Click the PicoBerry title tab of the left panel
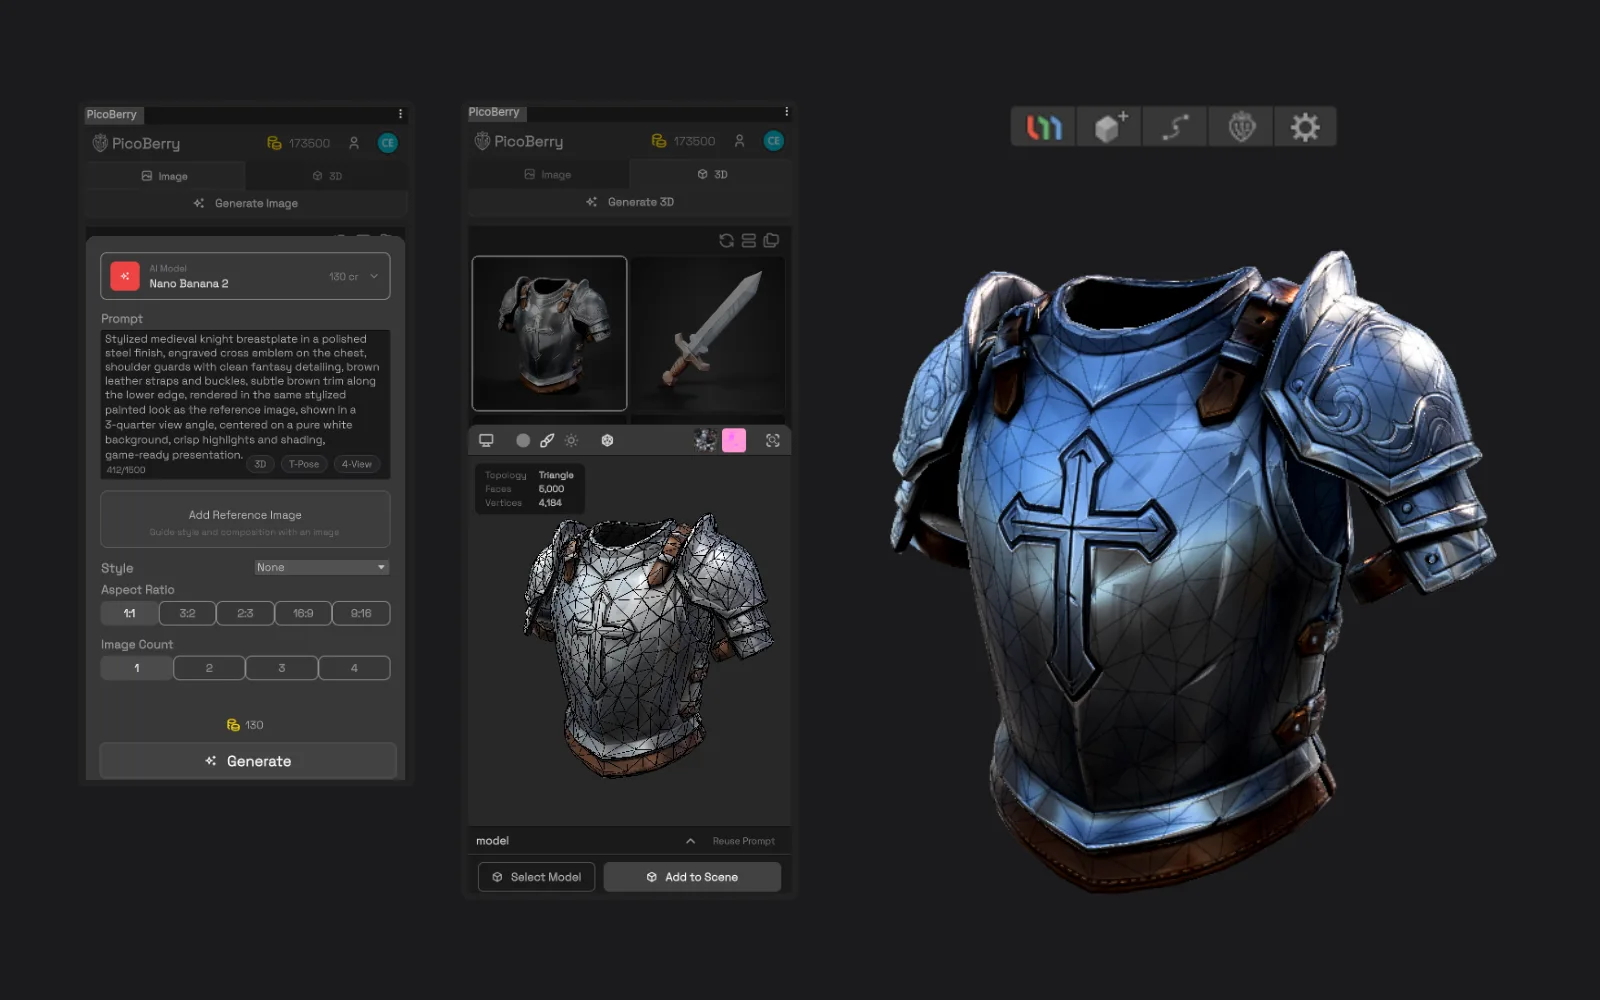The height and width of the screenshot is (1000, 1600). [x=112, y=114]
